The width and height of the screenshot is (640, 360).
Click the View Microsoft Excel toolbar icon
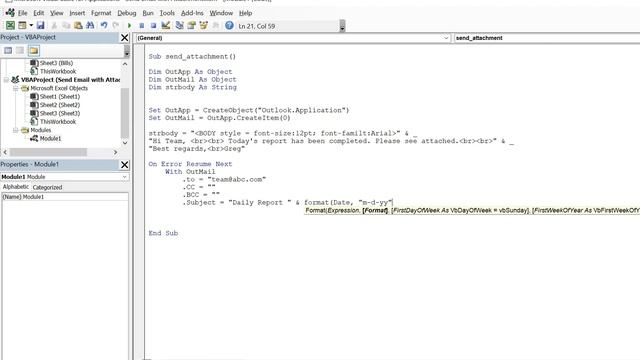[10, 25]
